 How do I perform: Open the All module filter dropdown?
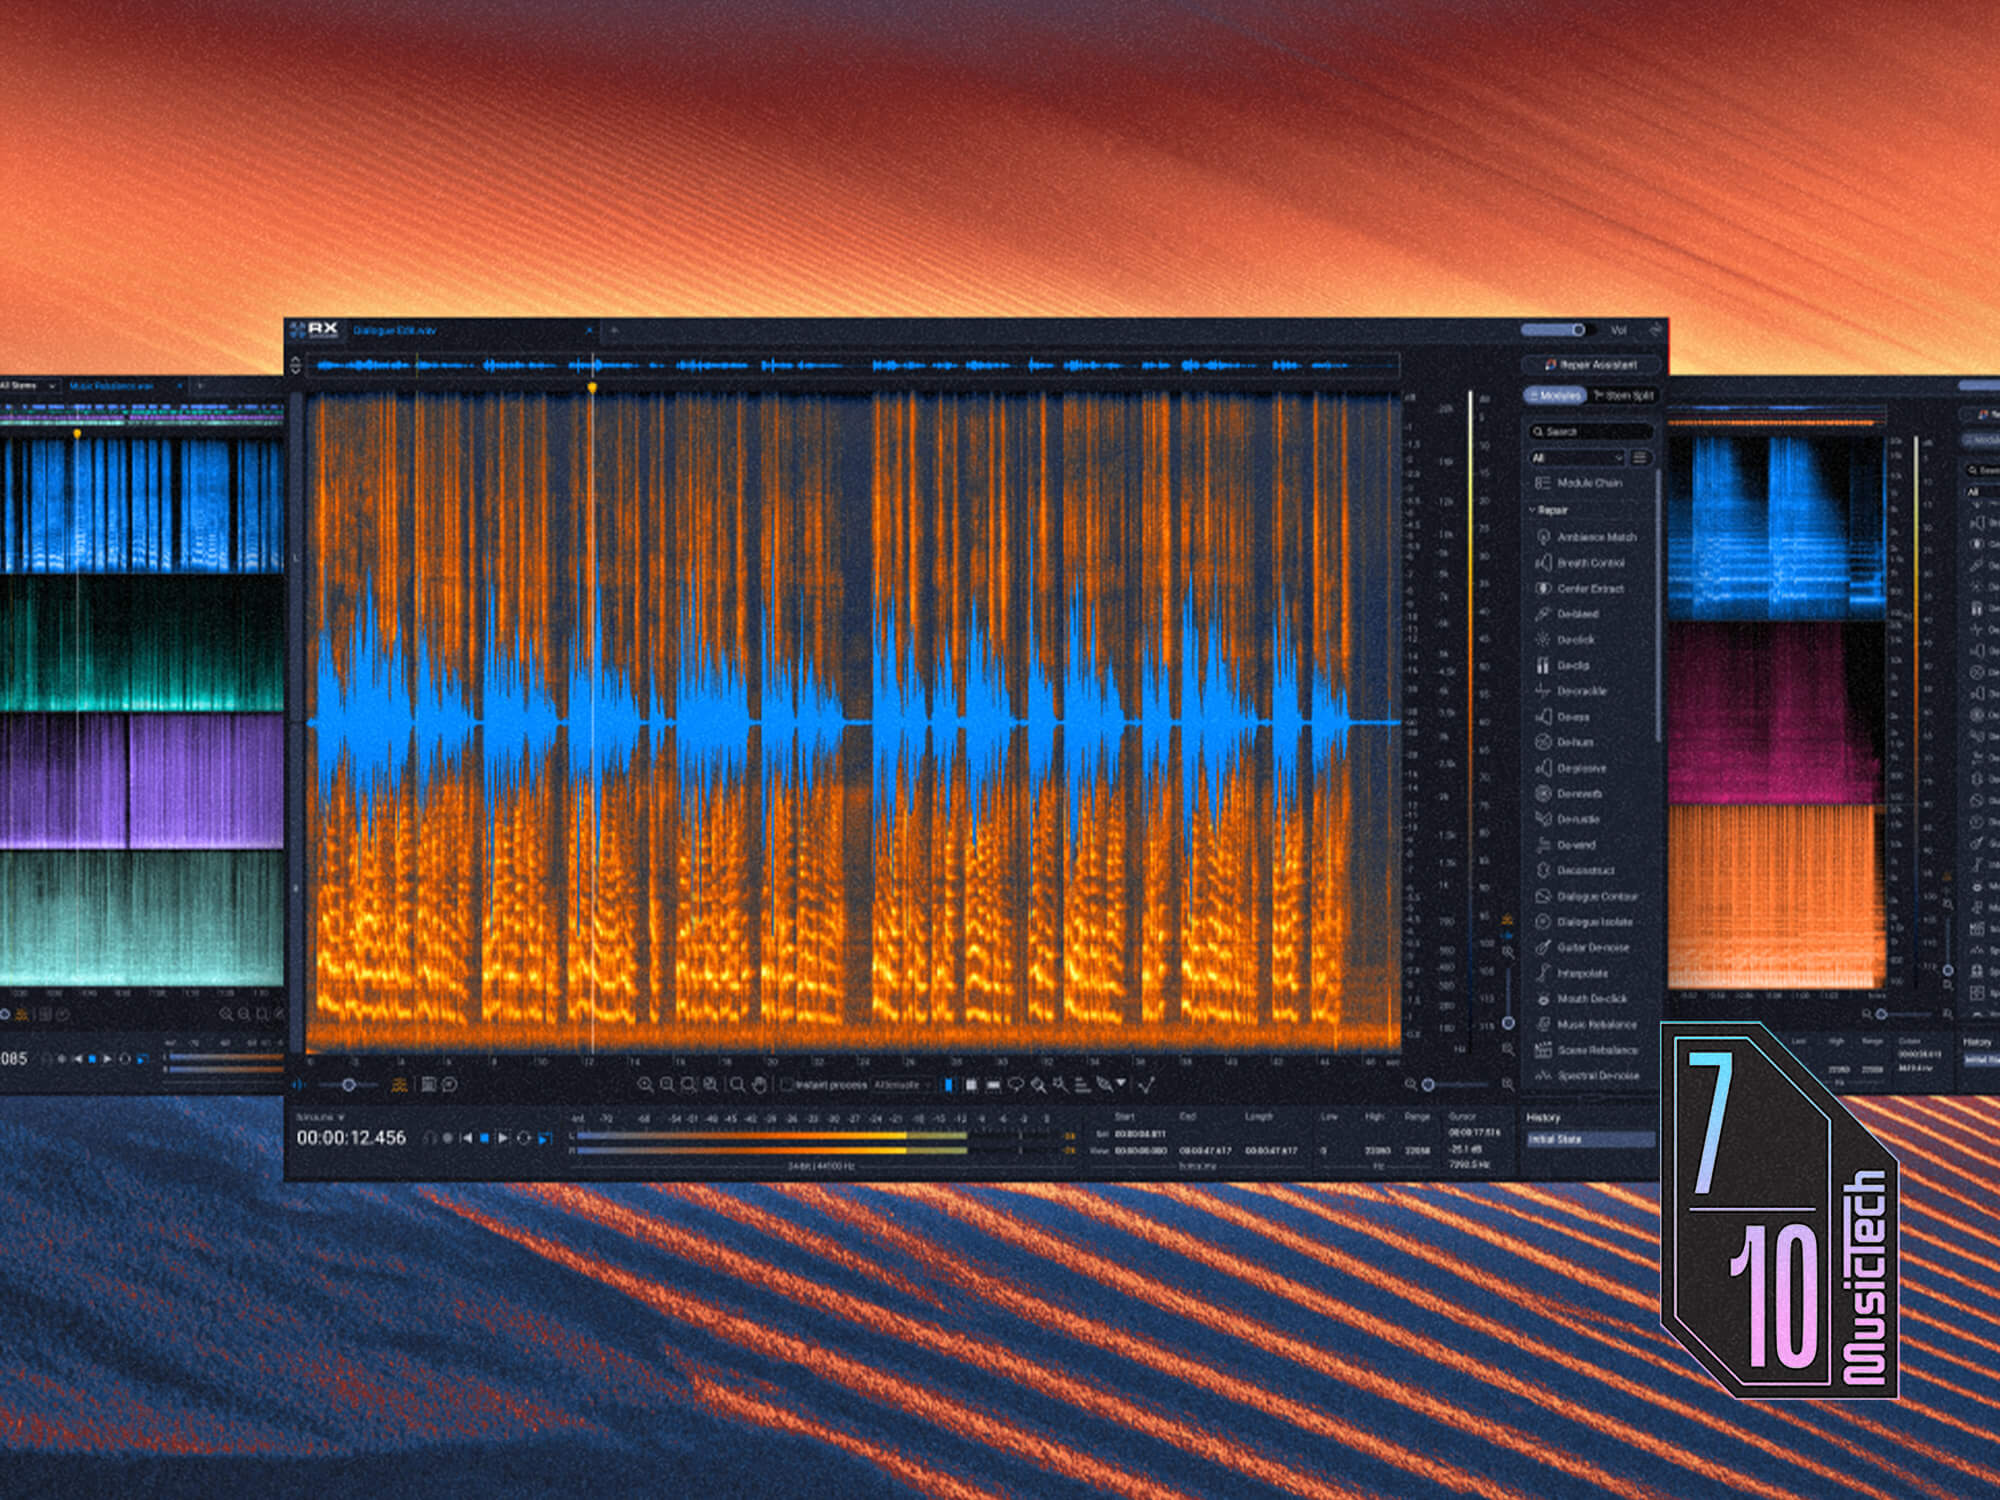[x=1576, y=457]
